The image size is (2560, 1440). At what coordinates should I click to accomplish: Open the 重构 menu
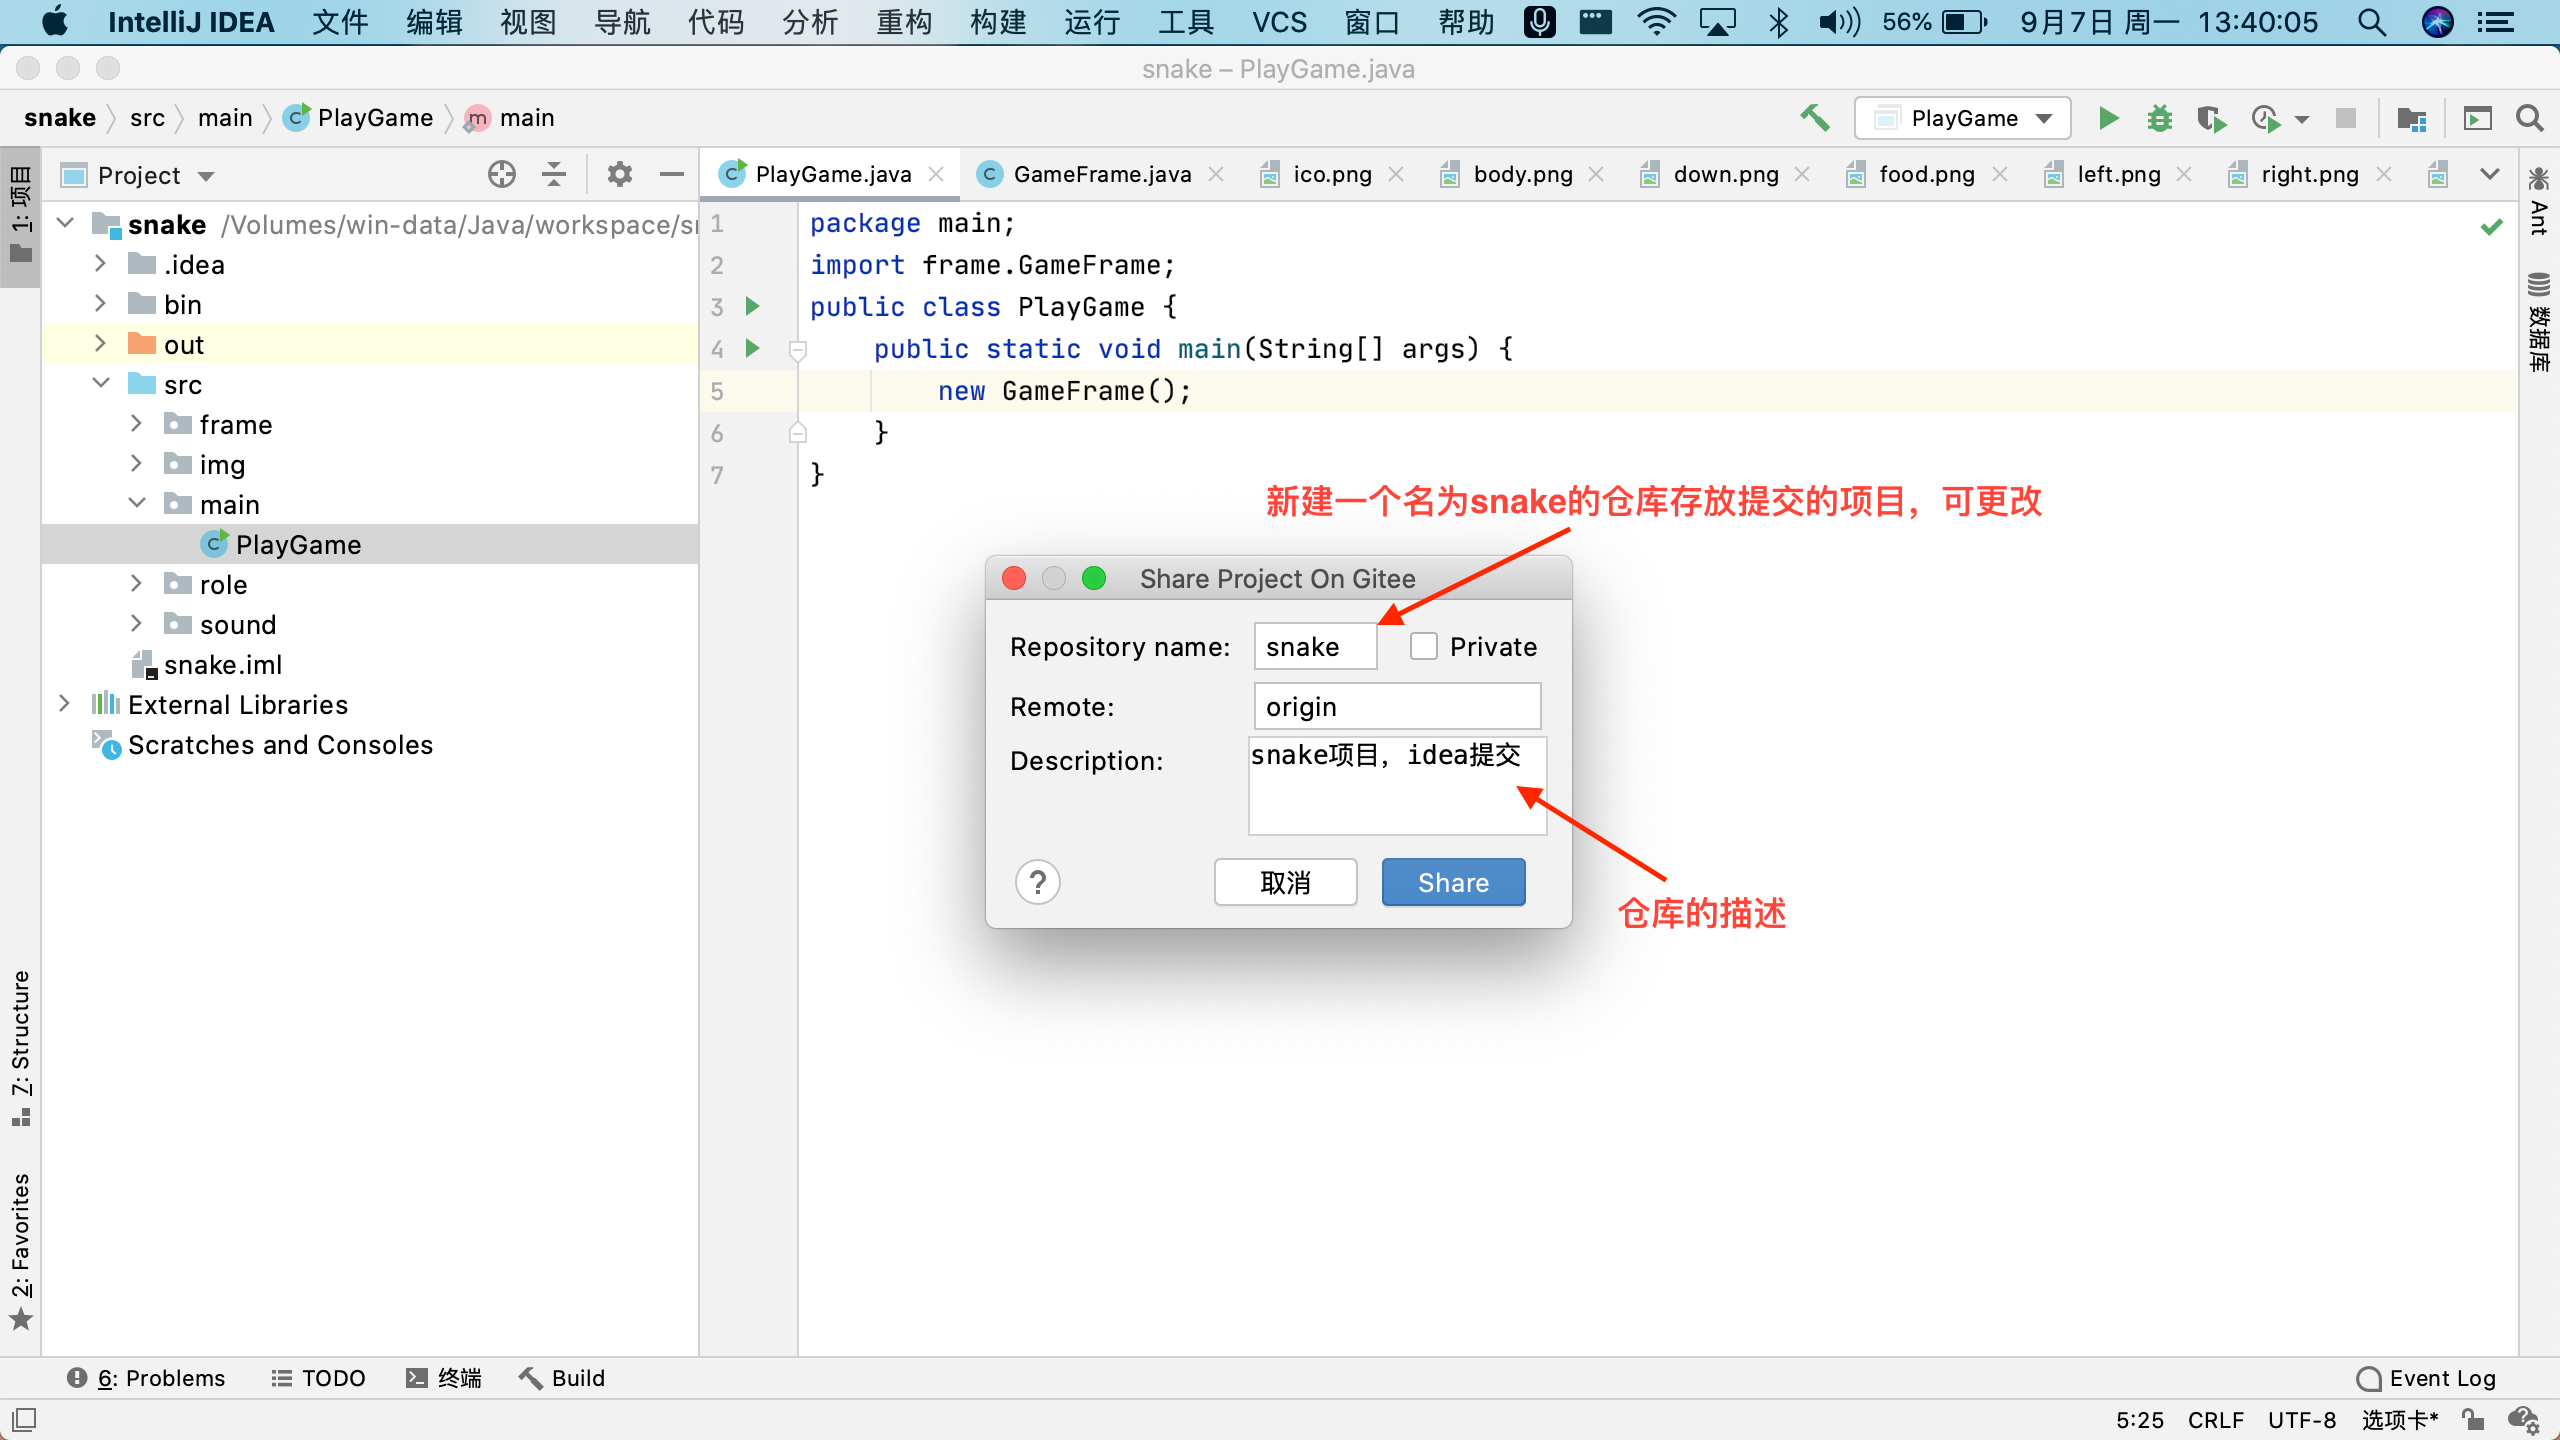pos(904,22)
